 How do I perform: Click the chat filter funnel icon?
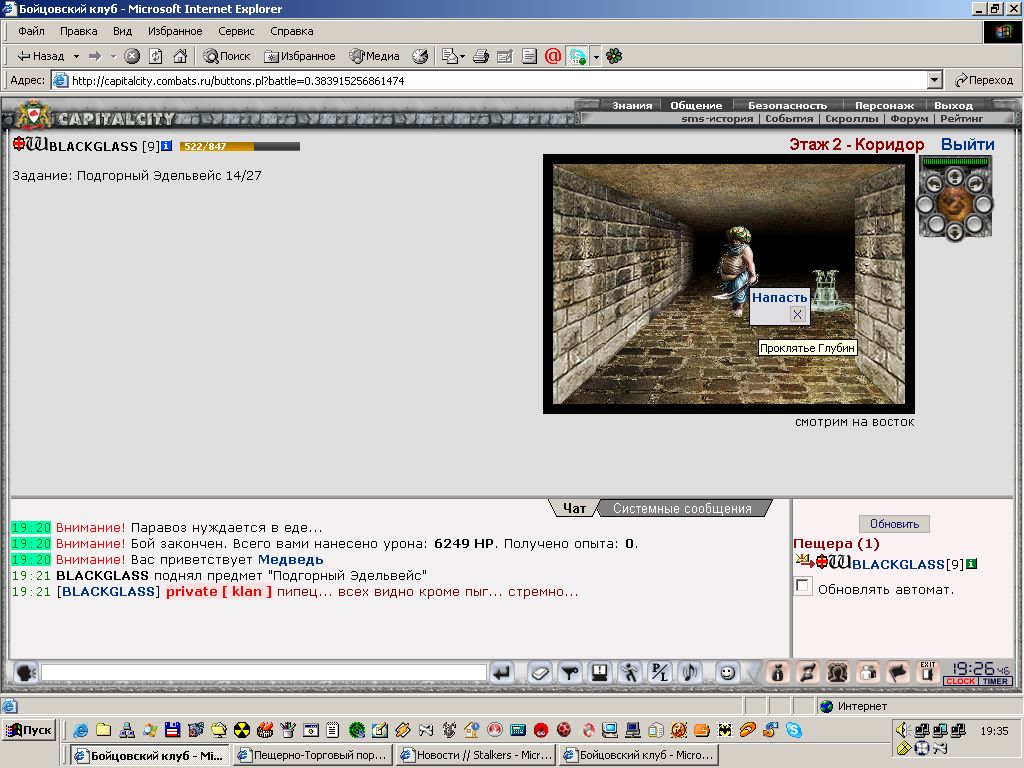[569, 672]
